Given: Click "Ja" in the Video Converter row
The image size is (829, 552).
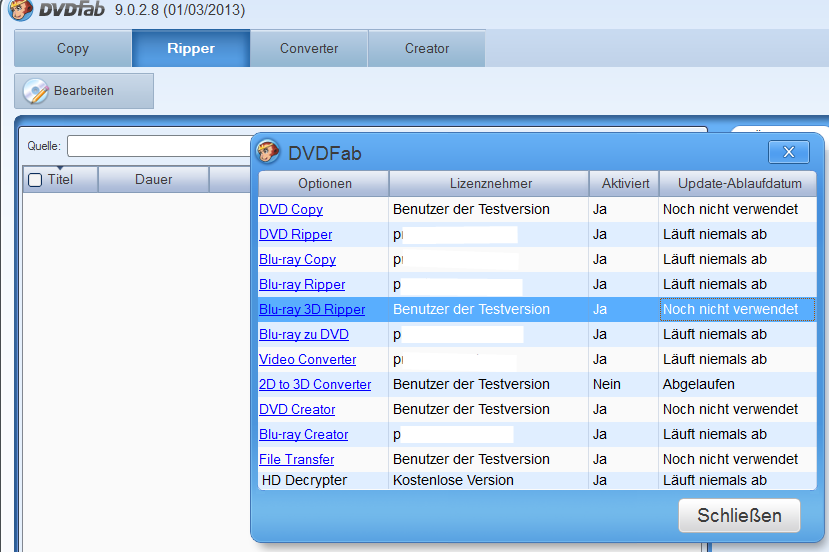Looking at the screenshot, I should click(600, 360).
